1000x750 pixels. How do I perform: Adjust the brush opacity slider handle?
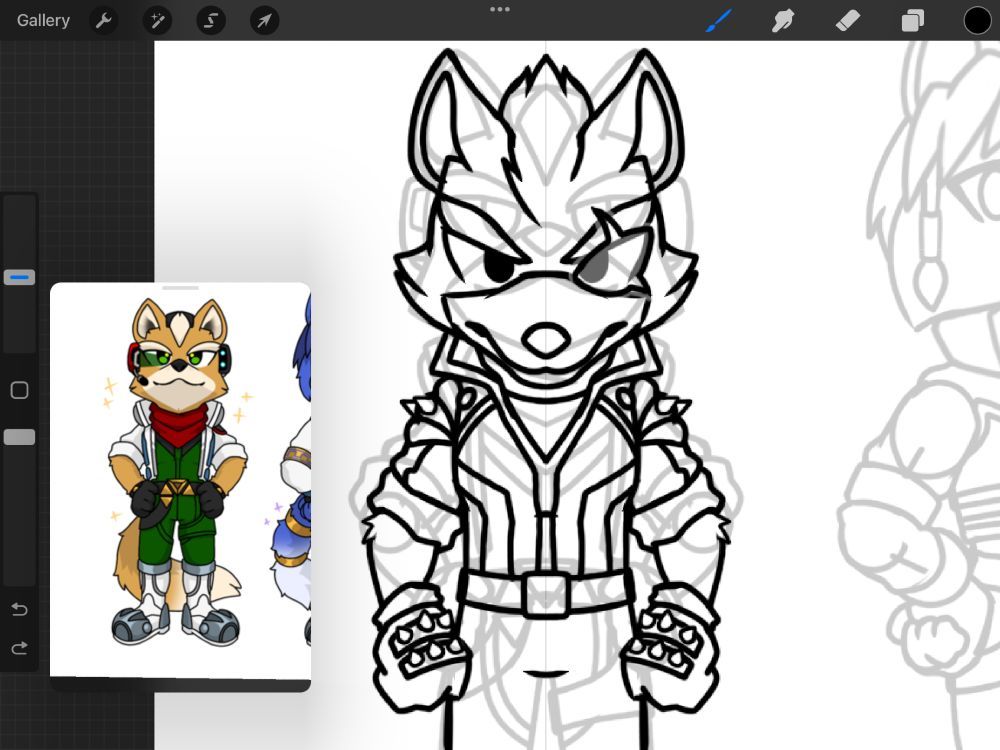[x=19, y=437]
